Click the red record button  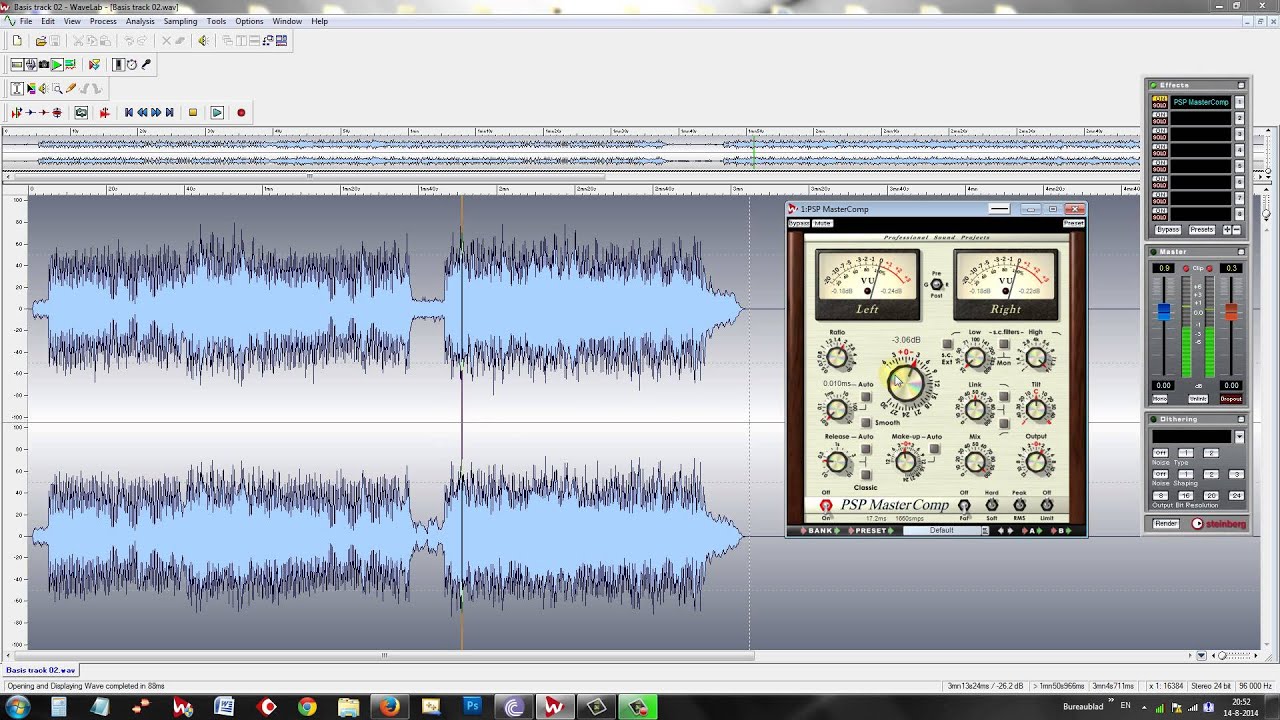241,113
